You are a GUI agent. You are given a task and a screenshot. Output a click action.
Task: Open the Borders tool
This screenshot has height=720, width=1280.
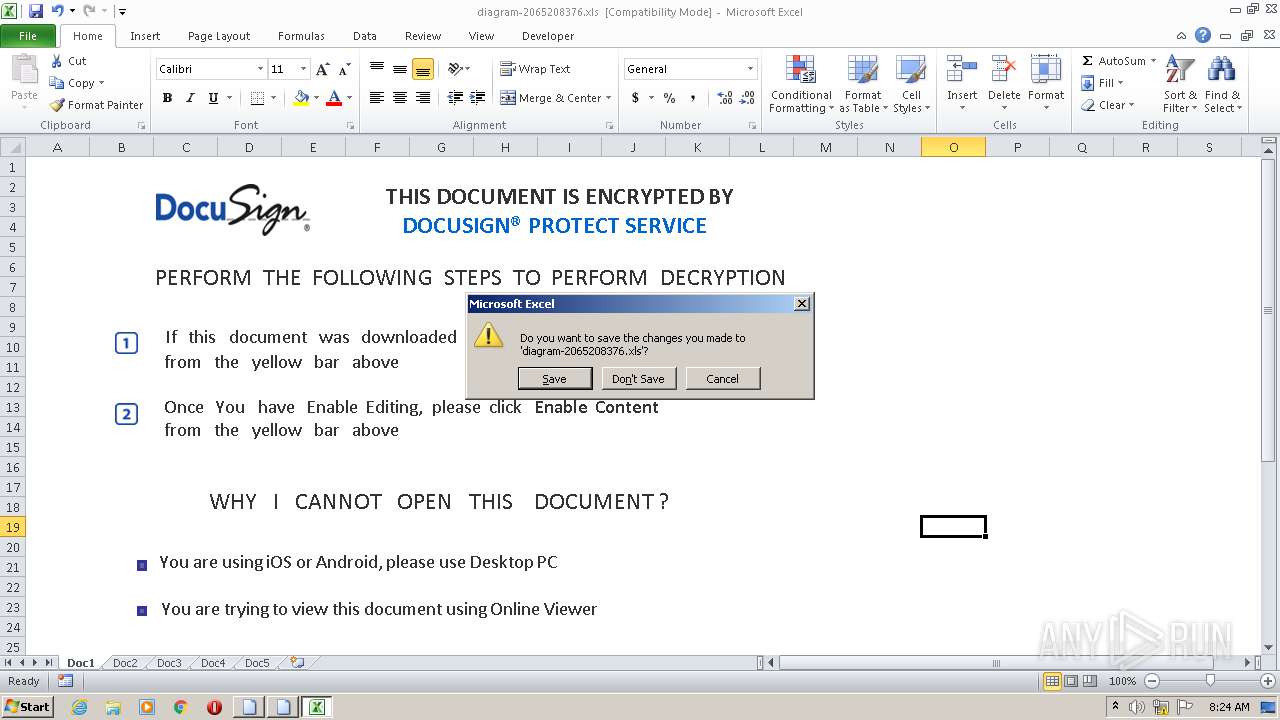point(257,98)
